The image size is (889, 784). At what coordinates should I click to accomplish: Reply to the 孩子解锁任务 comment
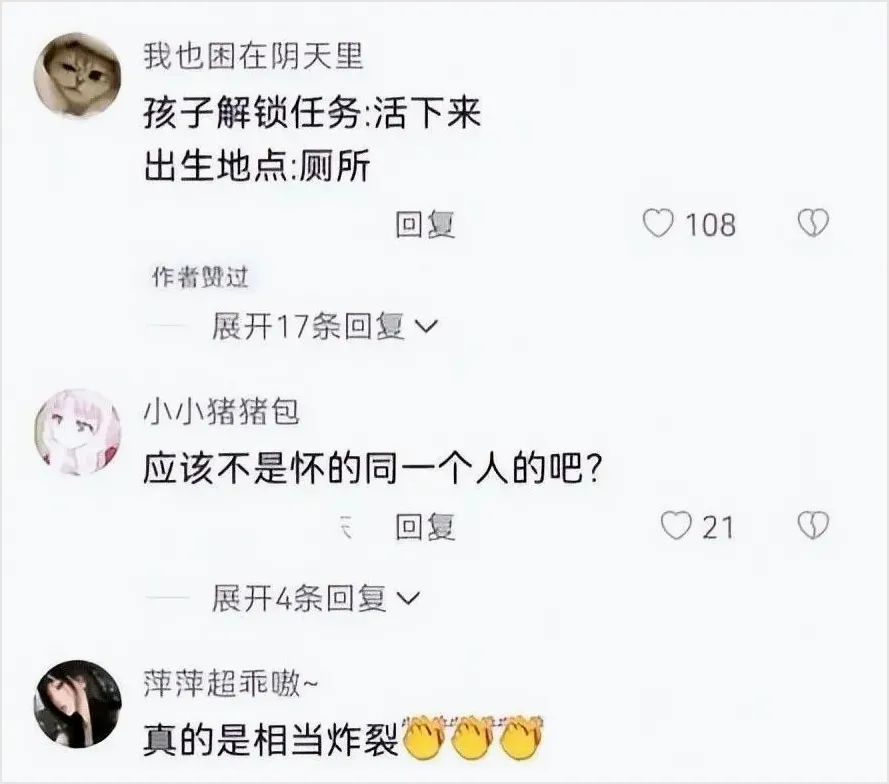click(425, 224)
